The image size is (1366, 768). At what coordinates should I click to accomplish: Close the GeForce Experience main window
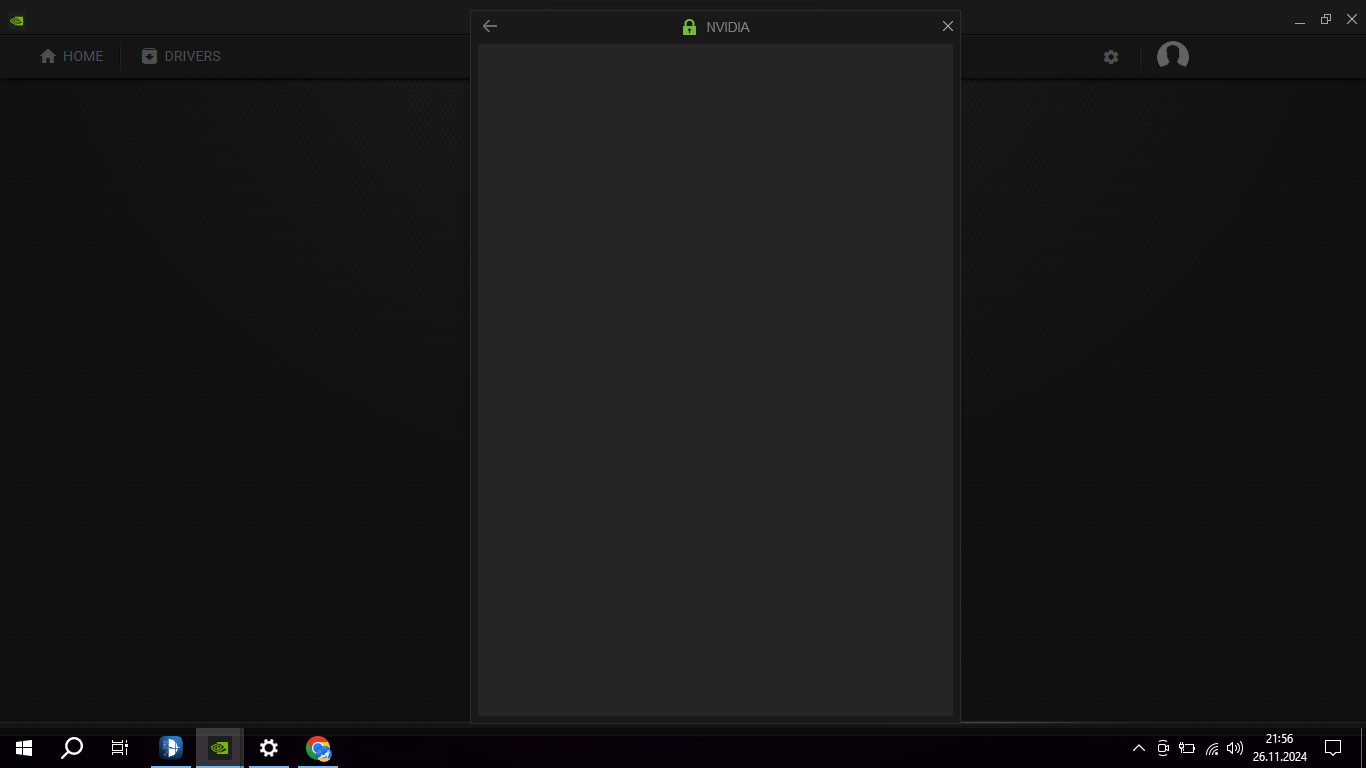click(1352, 19)
